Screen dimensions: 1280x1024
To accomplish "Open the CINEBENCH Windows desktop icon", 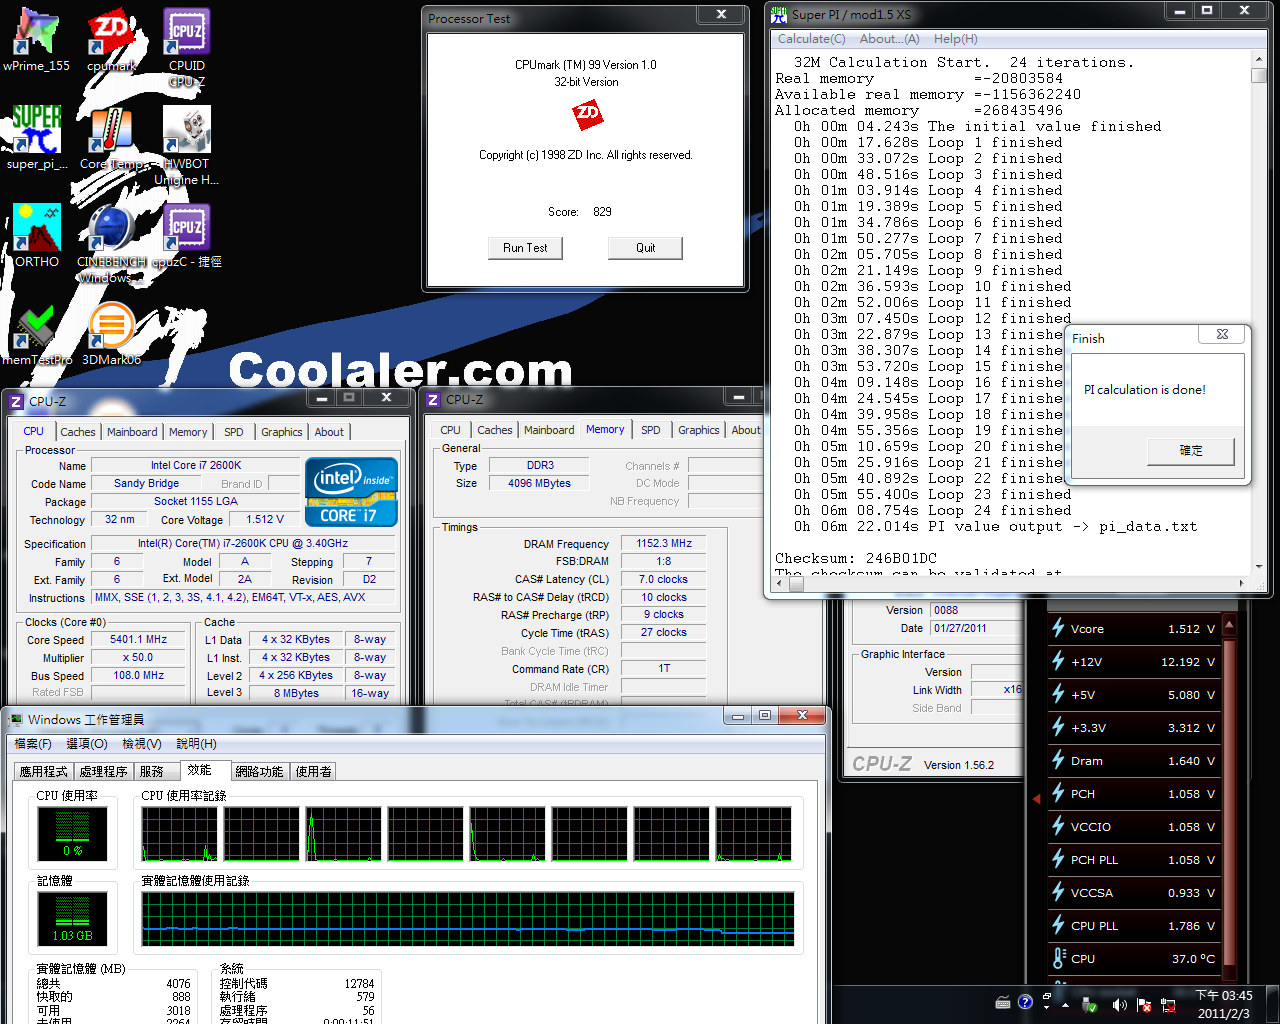I will click(111, 244).
